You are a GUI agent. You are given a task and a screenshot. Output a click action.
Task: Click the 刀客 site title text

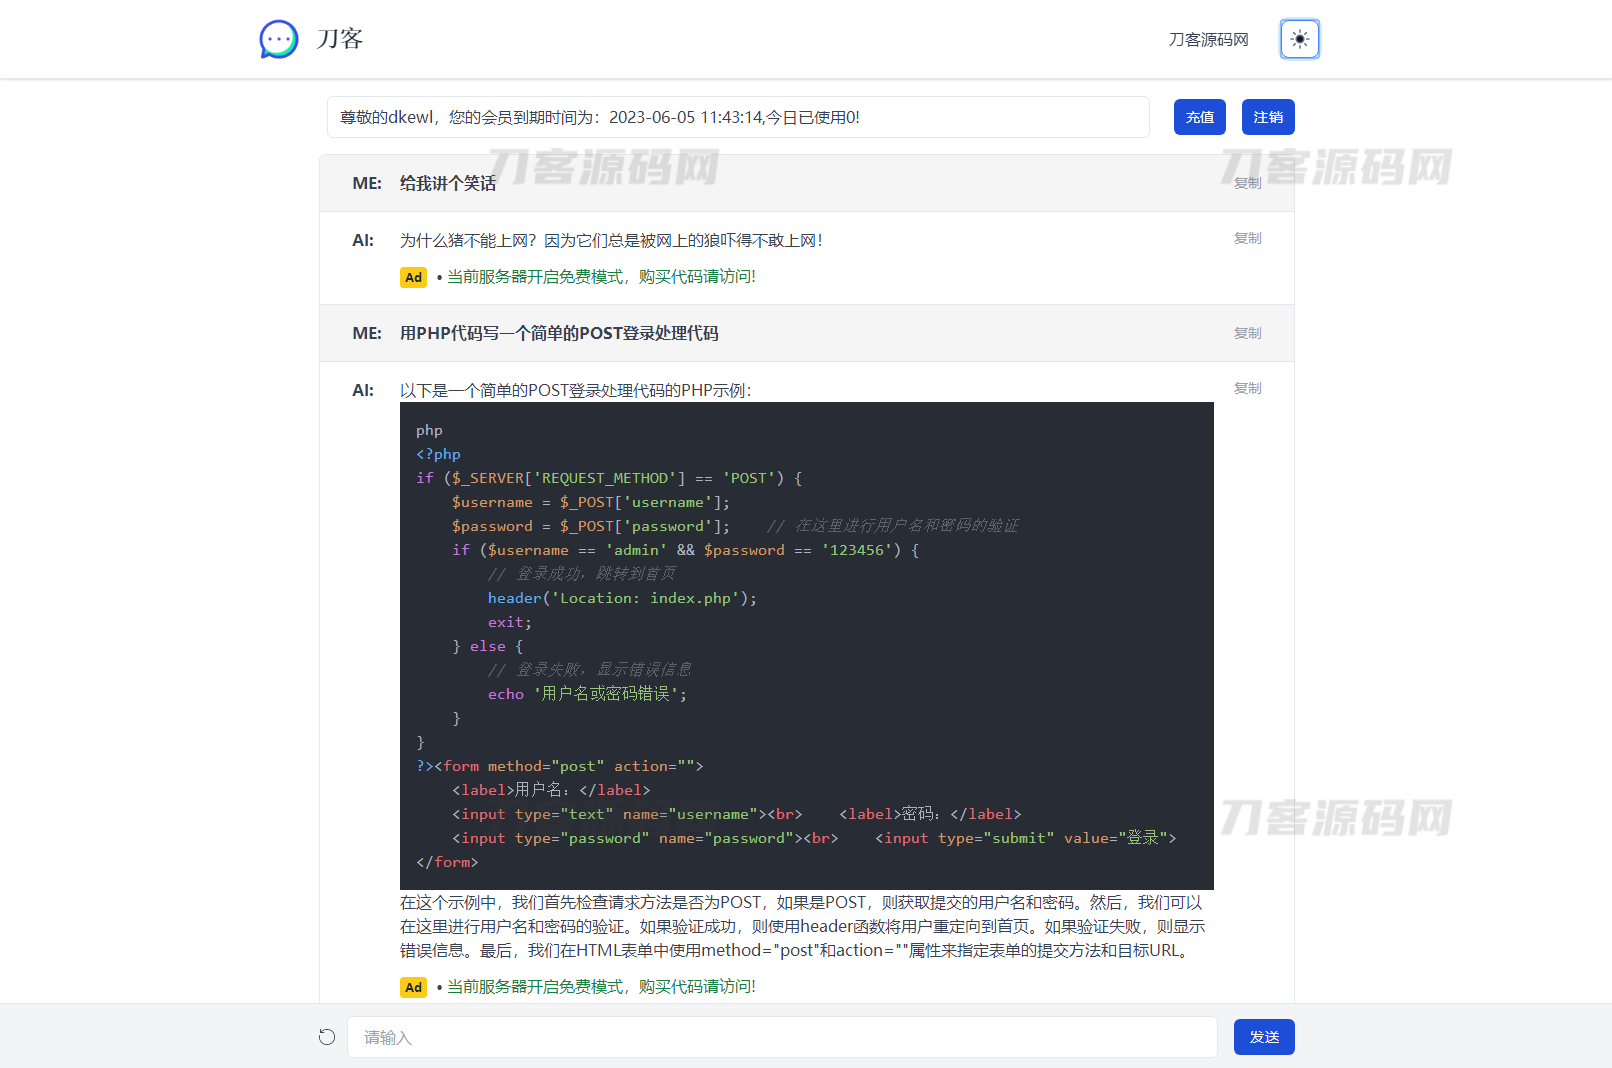pos(340,39)
